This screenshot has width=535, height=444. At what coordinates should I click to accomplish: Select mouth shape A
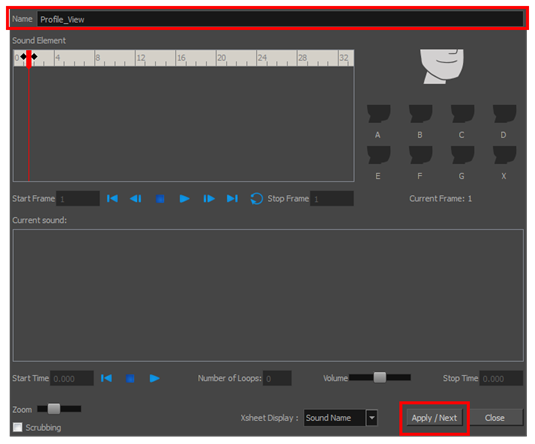[378, 114]
